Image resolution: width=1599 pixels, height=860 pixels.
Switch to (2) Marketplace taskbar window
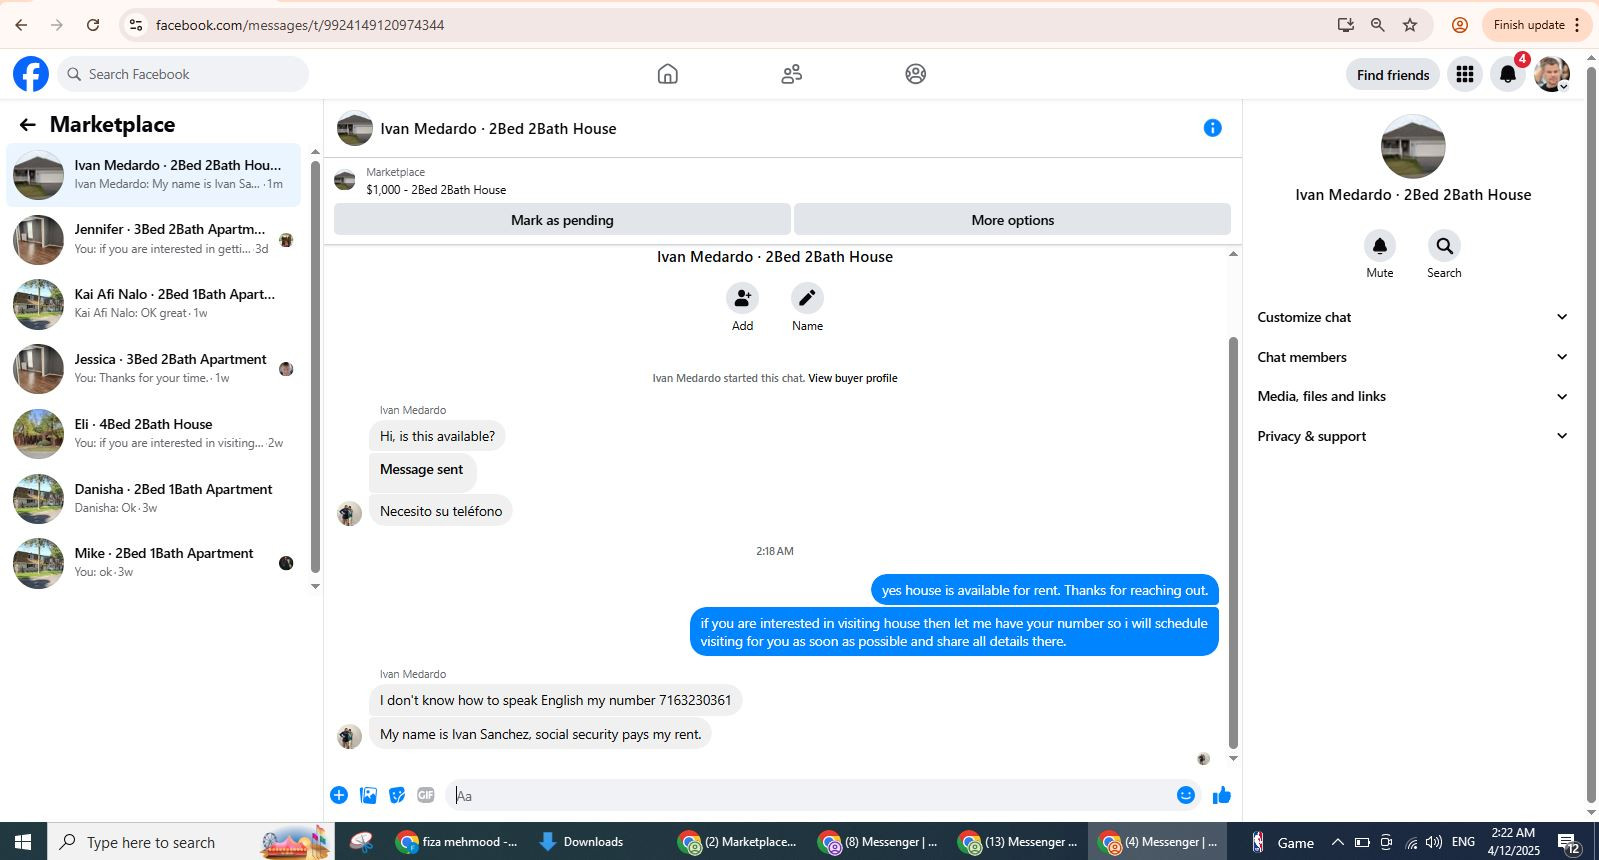[x=739, y=842]
